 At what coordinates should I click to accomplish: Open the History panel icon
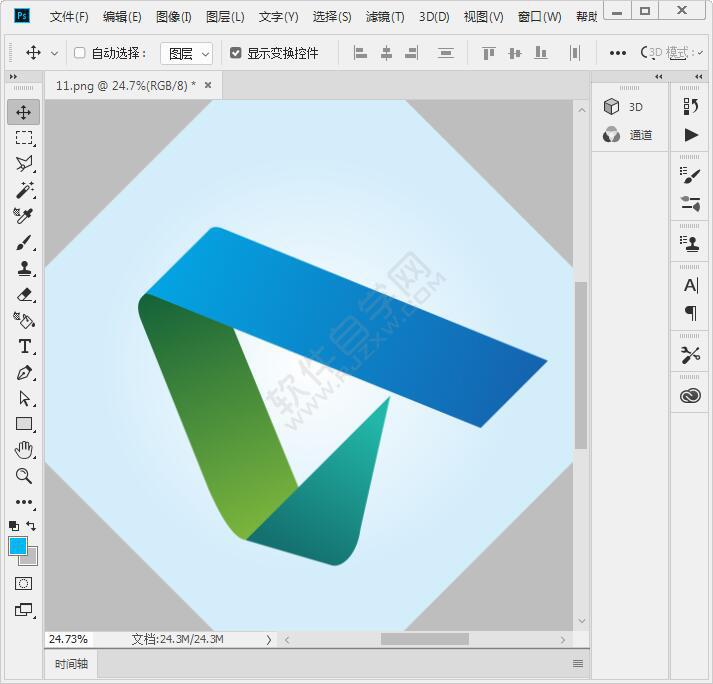tap(690, 106)
